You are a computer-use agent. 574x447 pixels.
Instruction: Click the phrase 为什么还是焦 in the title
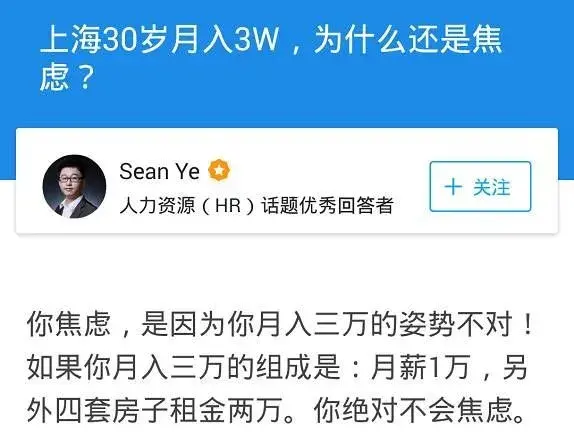tap(408, 39)
